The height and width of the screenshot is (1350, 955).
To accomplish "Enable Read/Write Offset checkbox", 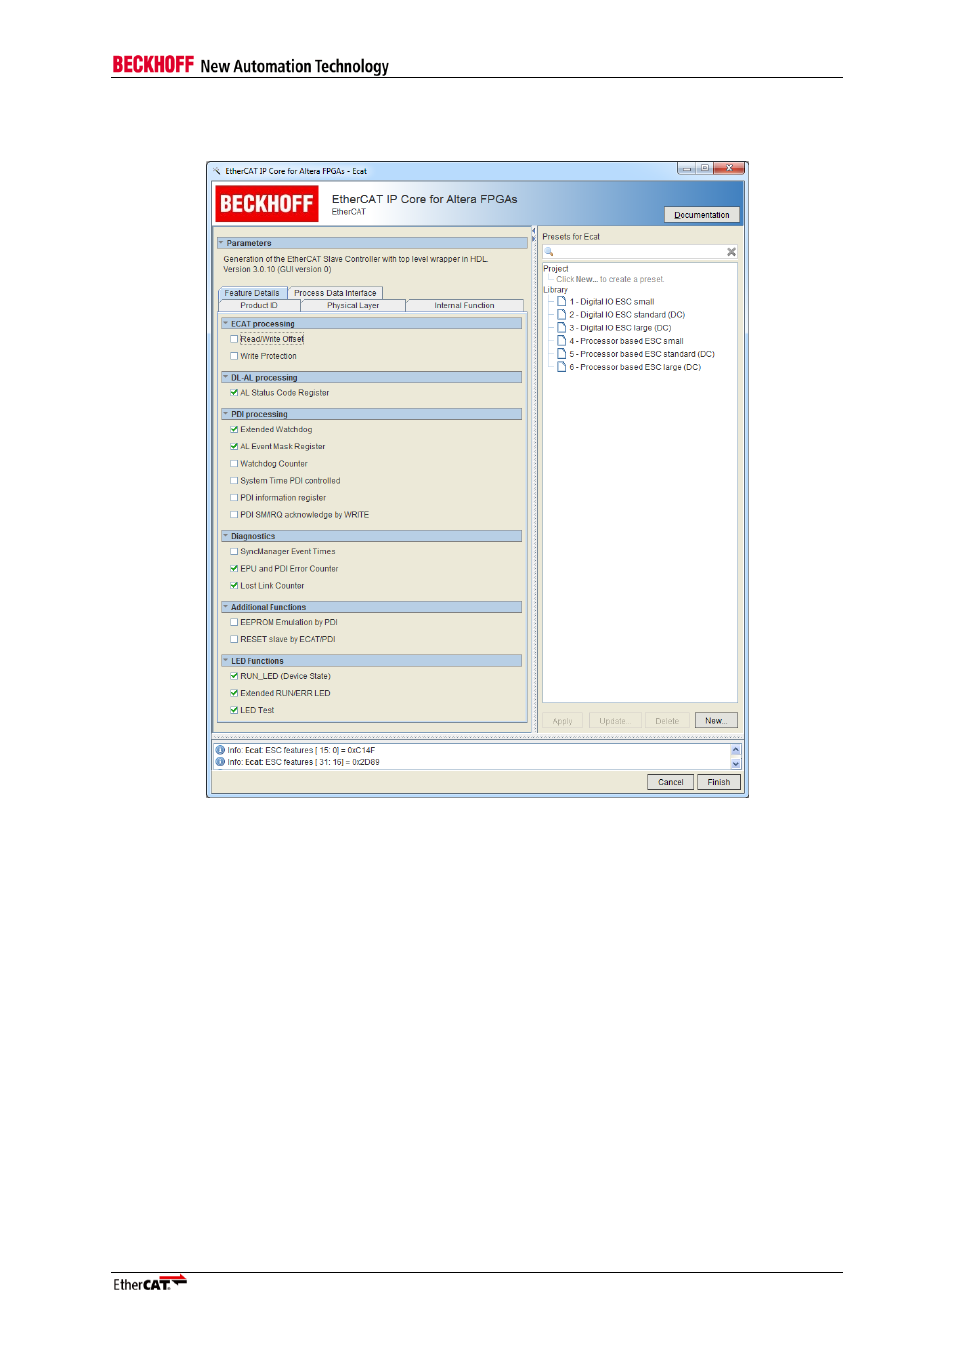I will tap(234, 339).
